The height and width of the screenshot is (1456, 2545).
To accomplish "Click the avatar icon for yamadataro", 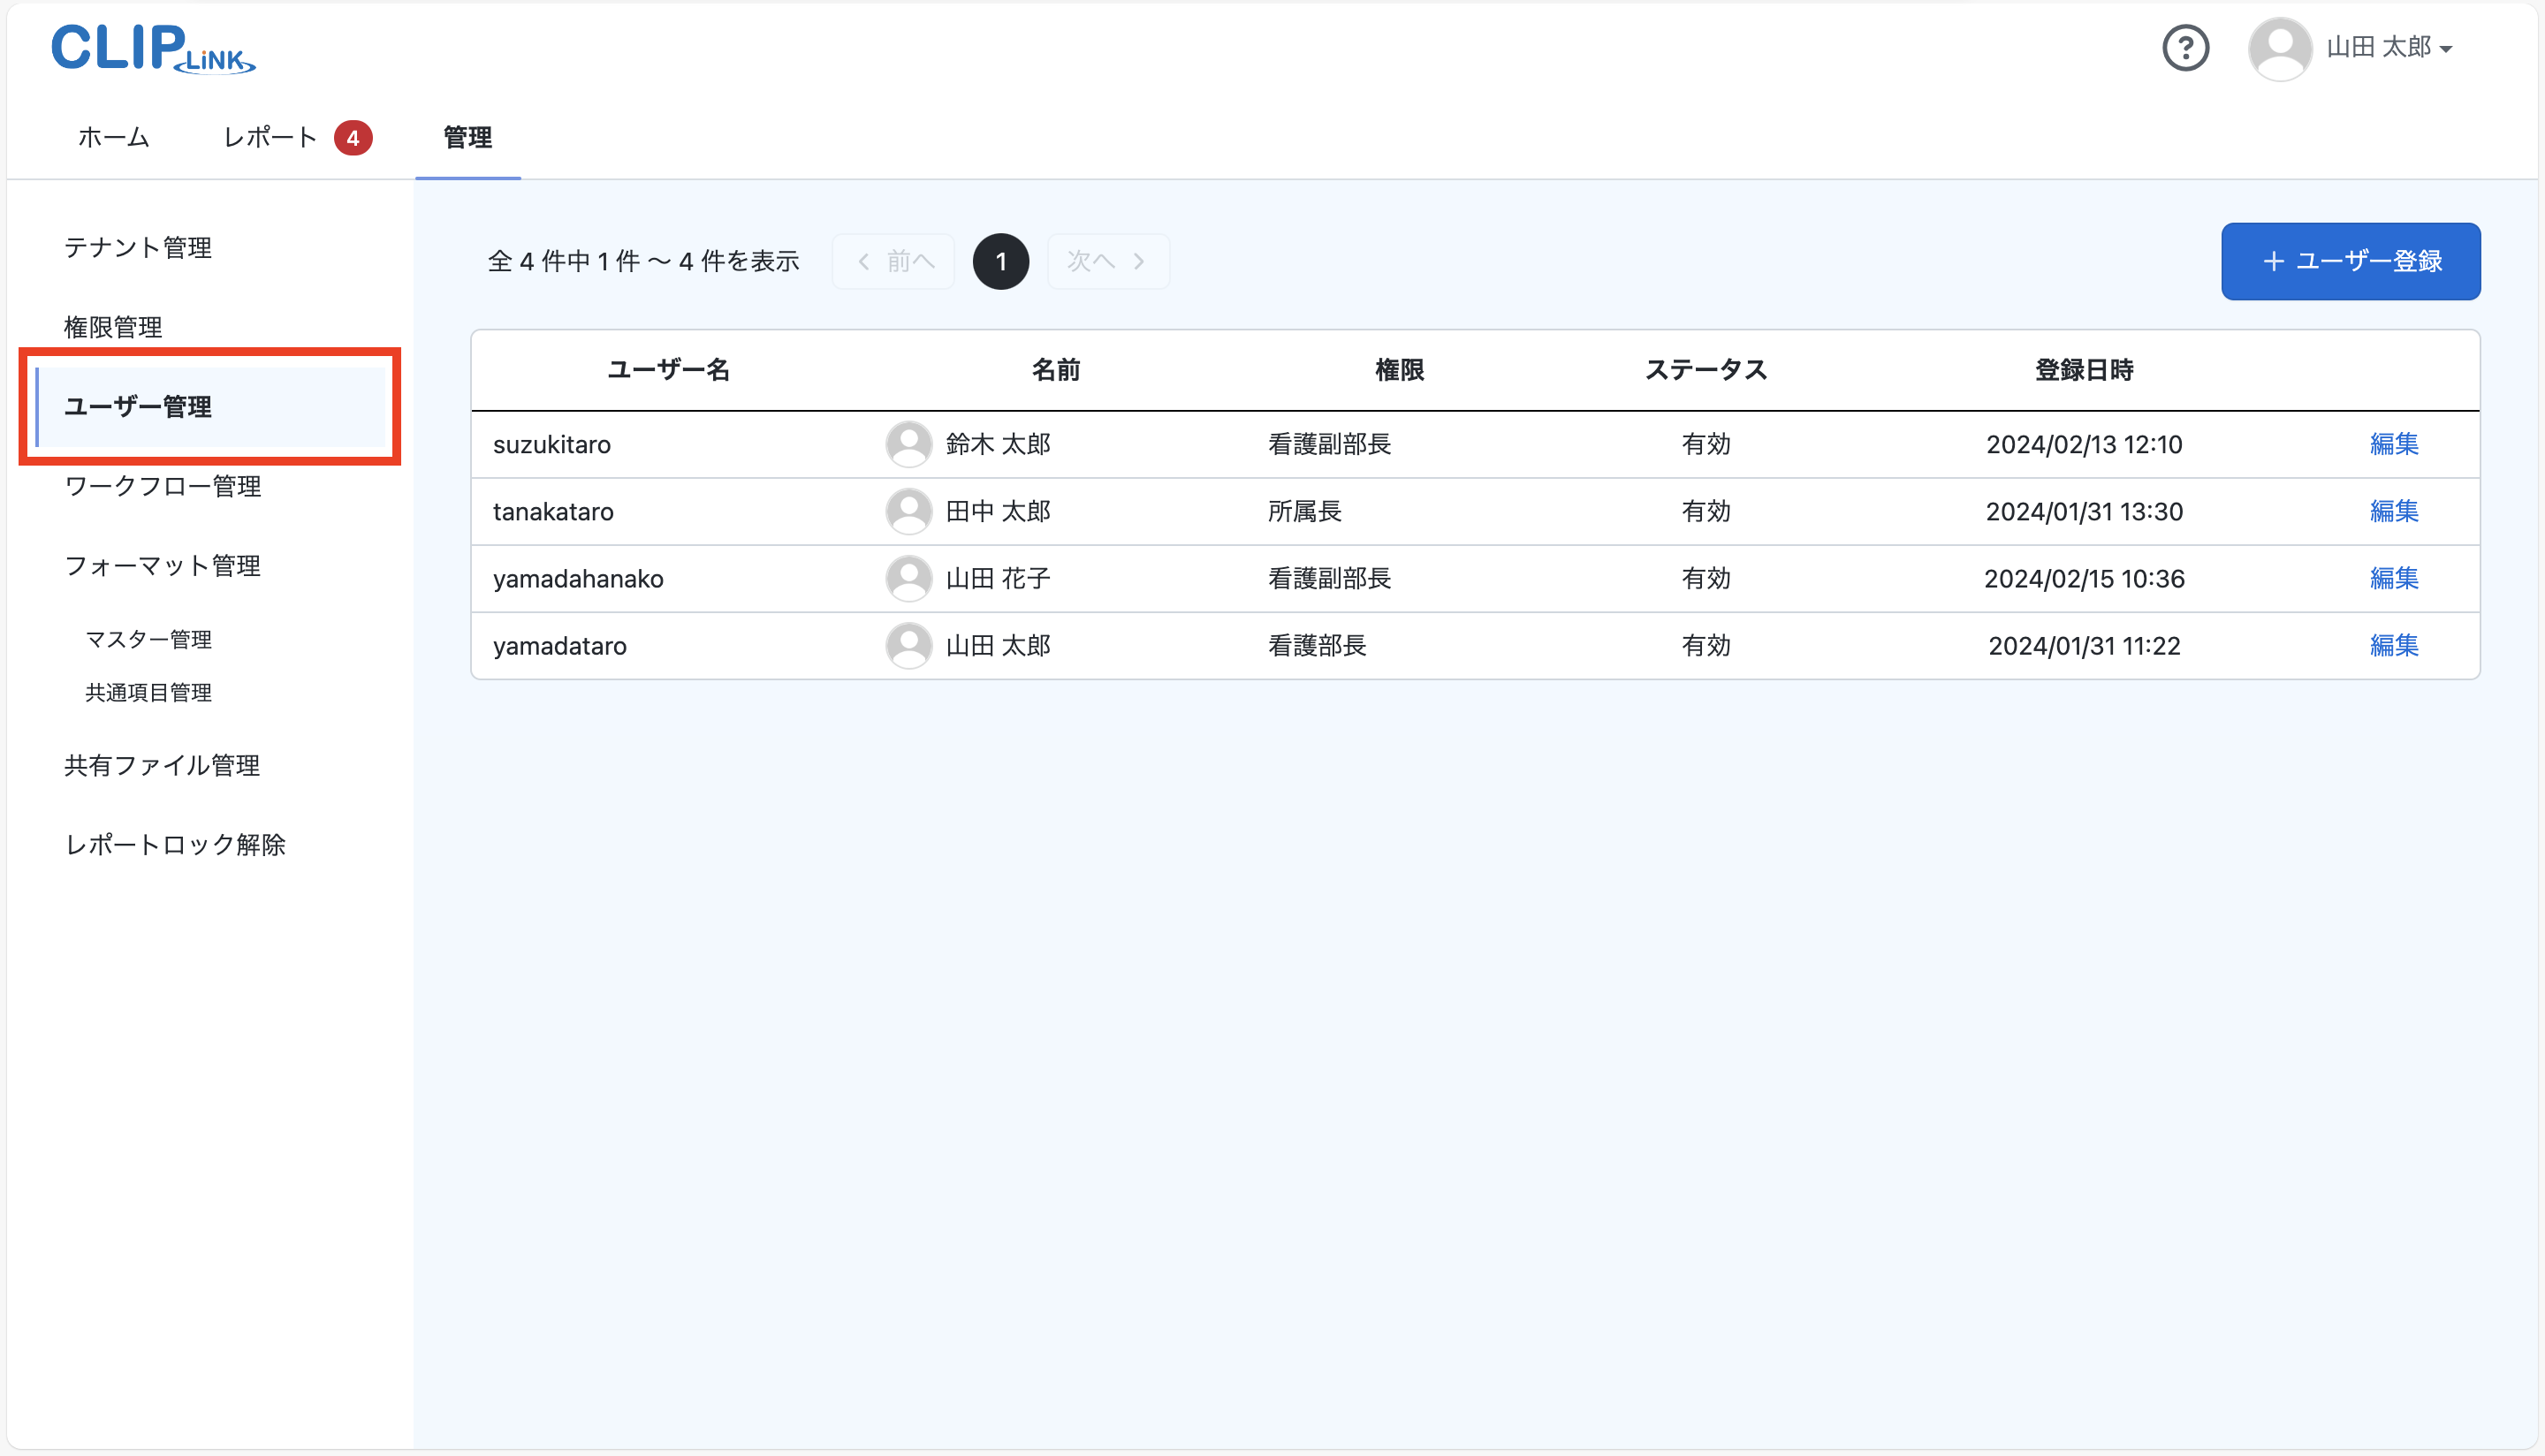I will (908, 645).
